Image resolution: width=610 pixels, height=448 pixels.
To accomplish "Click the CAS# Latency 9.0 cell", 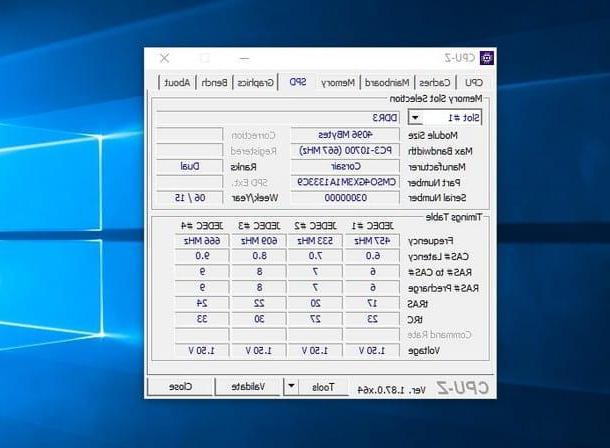I will 202,256.
